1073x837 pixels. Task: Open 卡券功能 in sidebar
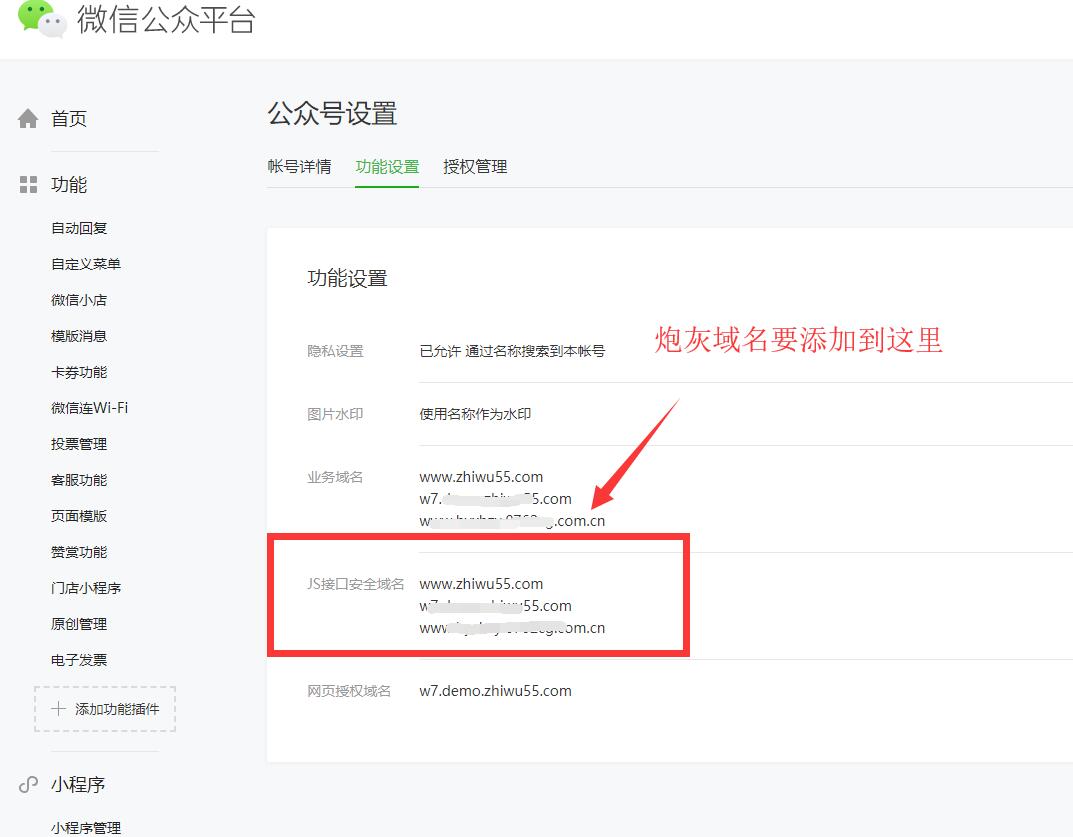79,372
